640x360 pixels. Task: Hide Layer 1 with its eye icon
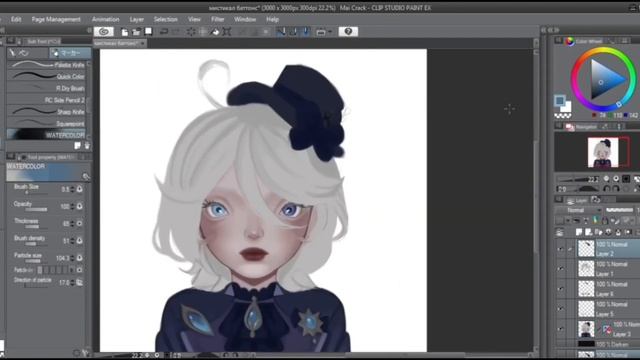(x=560, y=269)
